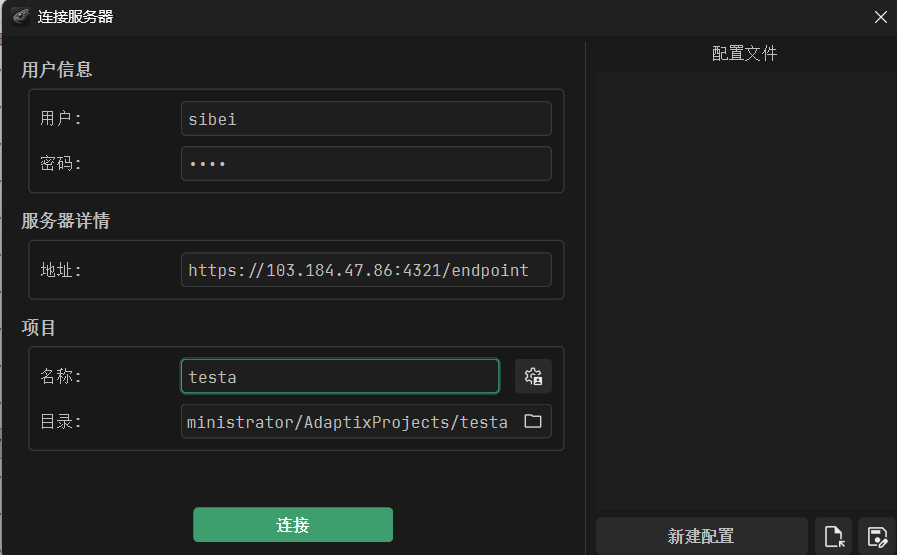Click the project settings gear icon
The image size is (897, 555).
(533, 376)
